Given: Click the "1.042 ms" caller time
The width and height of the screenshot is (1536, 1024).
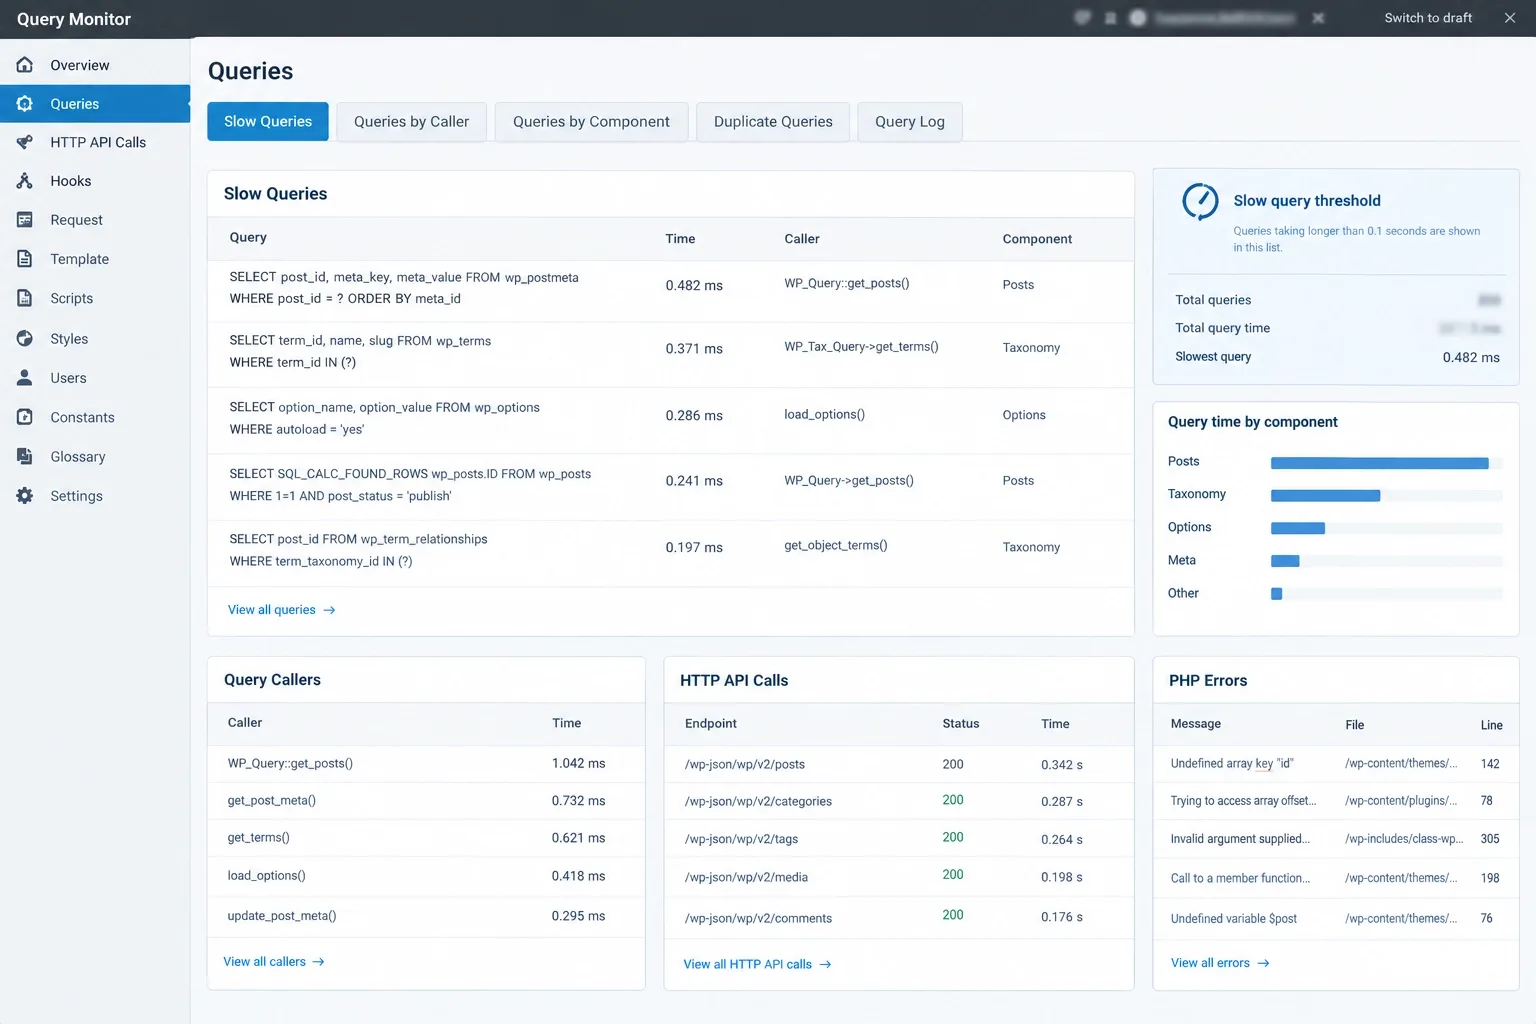Looking at the screenshot, I should click(578, 764).
